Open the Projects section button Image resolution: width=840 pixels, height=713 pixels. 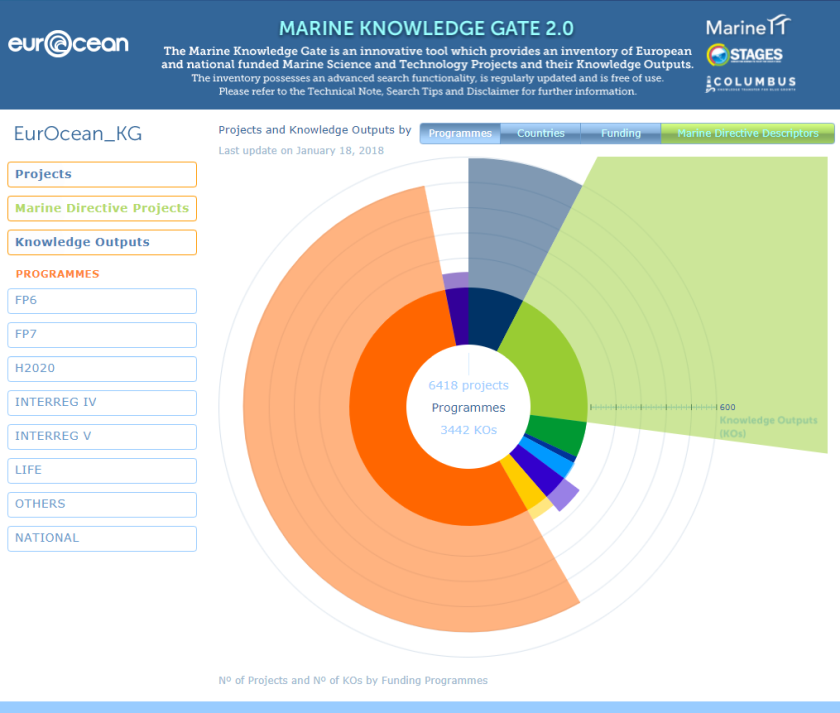[x=102, y=175]
